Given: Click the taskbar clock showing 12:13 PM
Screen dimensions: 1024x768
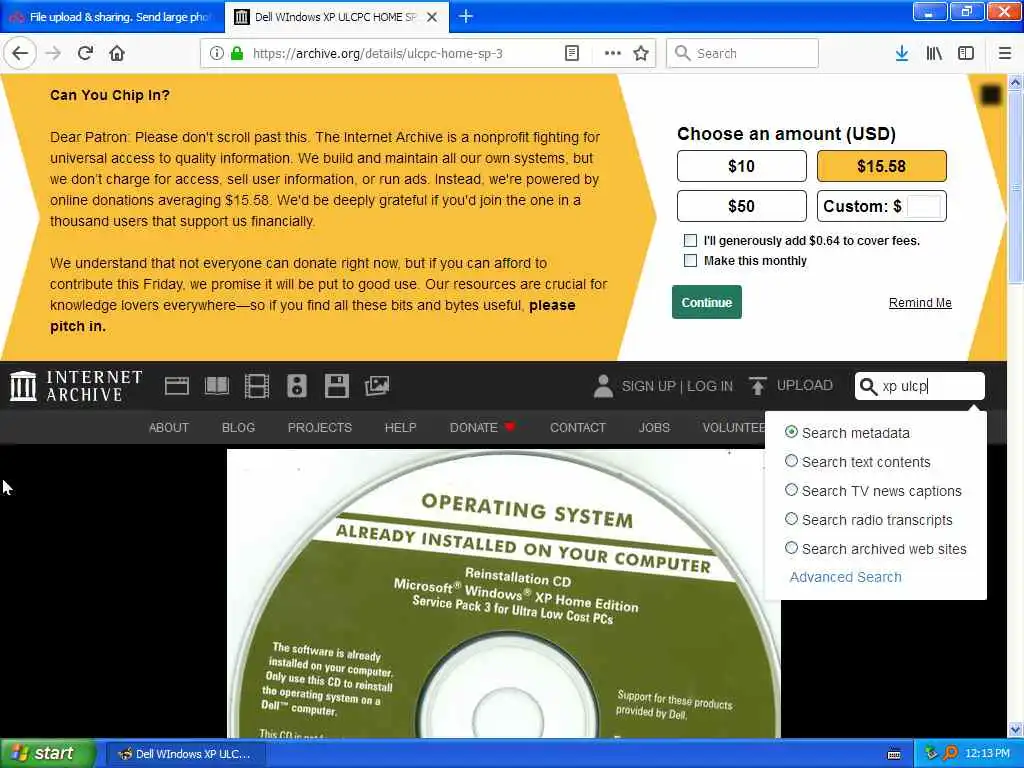Looking at the screenshot, I should pyautogui.click(x=987, y=753).
